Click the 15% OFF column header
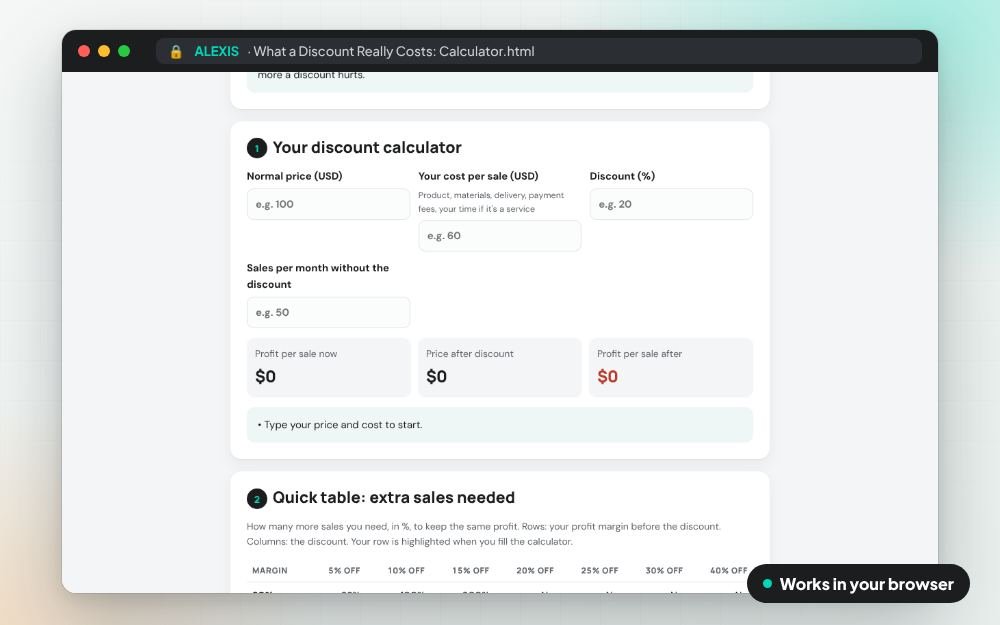 (471, 571)
